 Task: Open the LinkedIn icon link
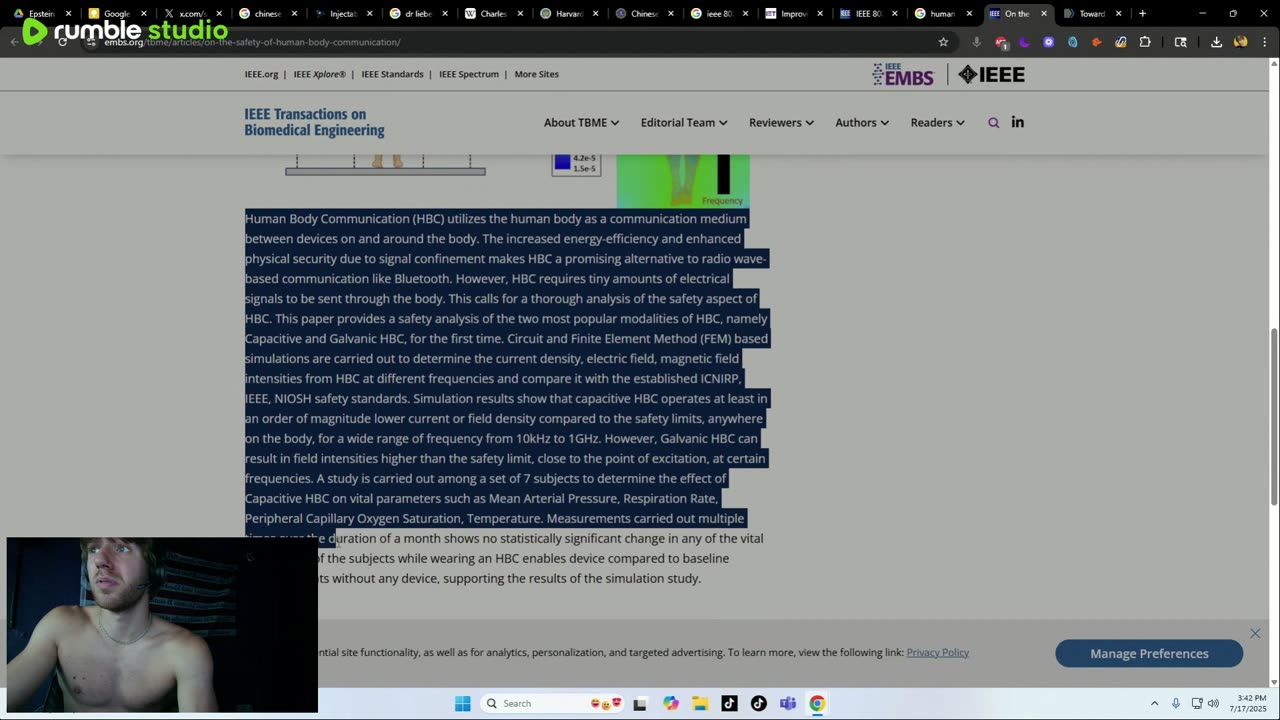1017,122
